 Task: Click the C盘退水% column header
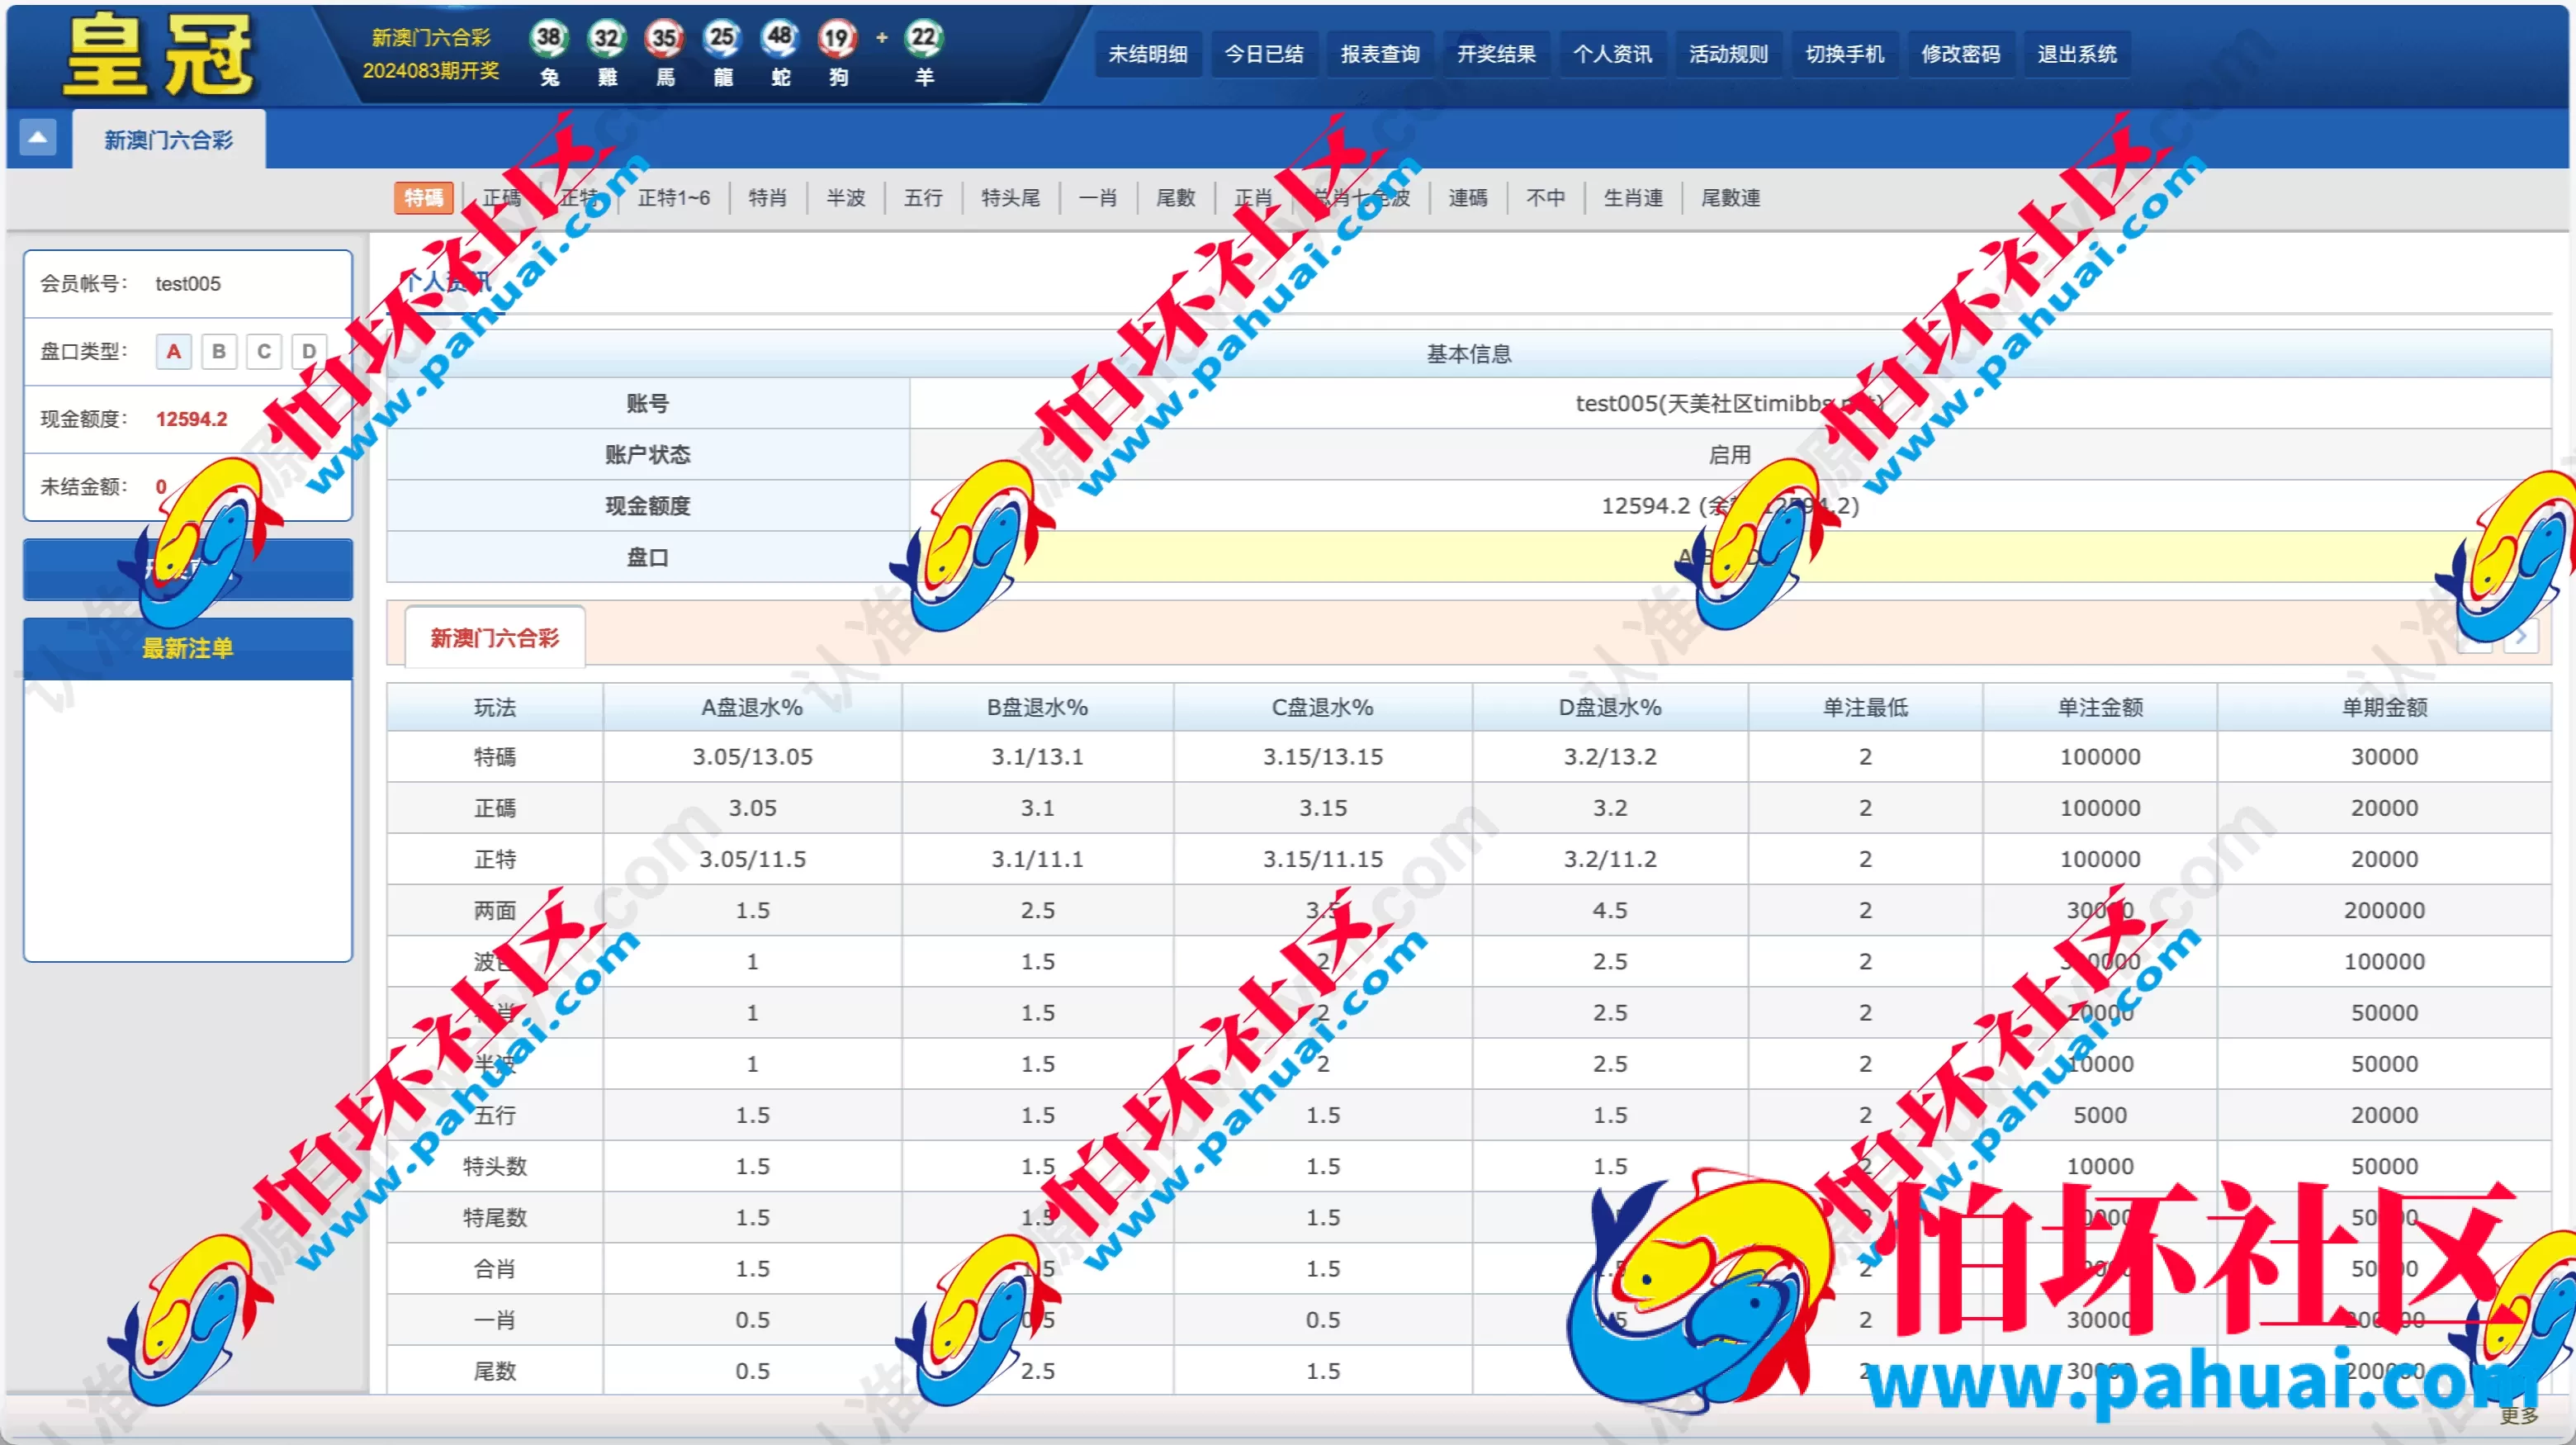click(1322, 707)
